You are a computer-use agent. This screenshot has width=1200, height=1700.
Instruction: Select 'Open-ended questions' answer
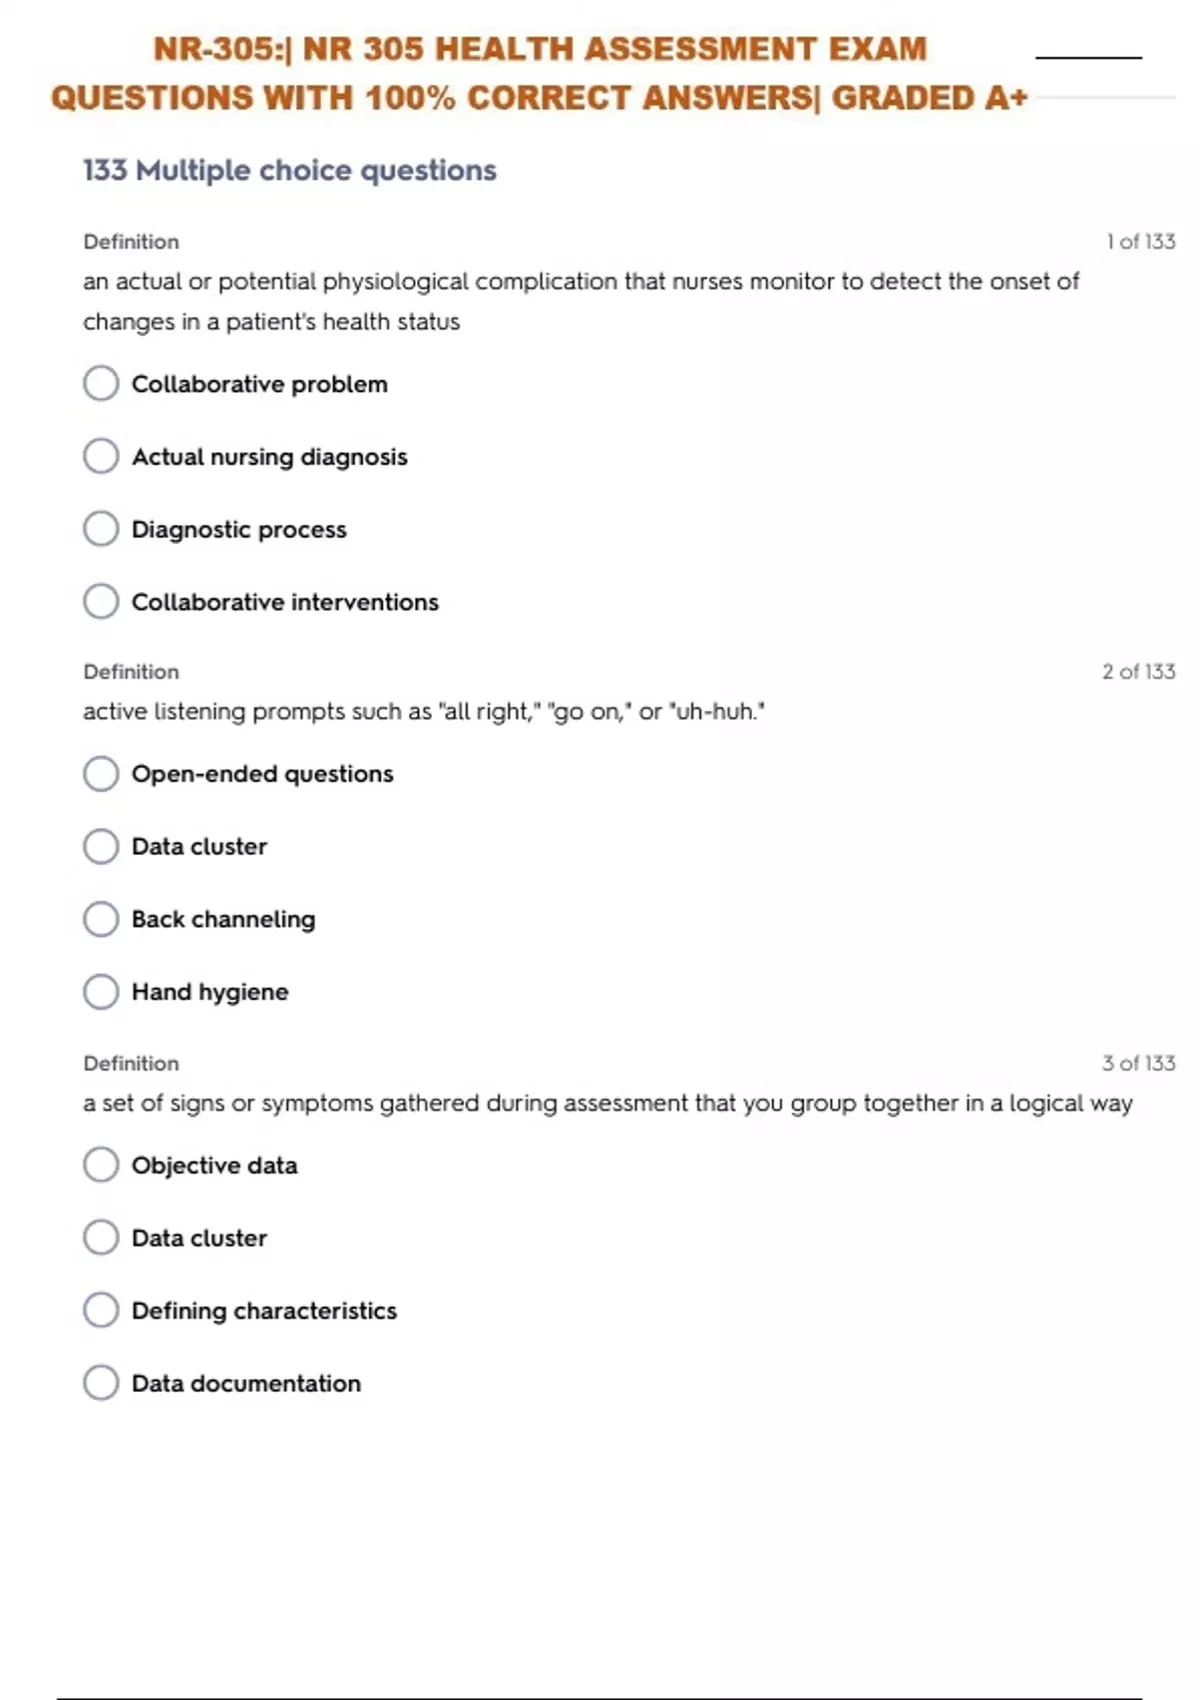(x=101, y=773)
